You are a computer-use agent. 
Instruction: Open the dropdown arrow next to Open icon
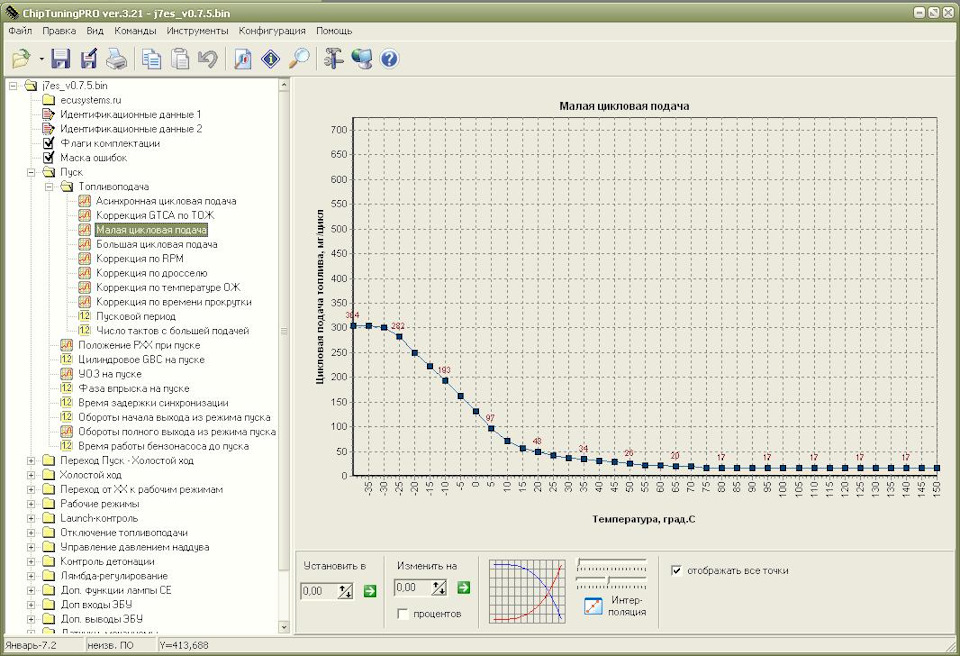(42, 59)
